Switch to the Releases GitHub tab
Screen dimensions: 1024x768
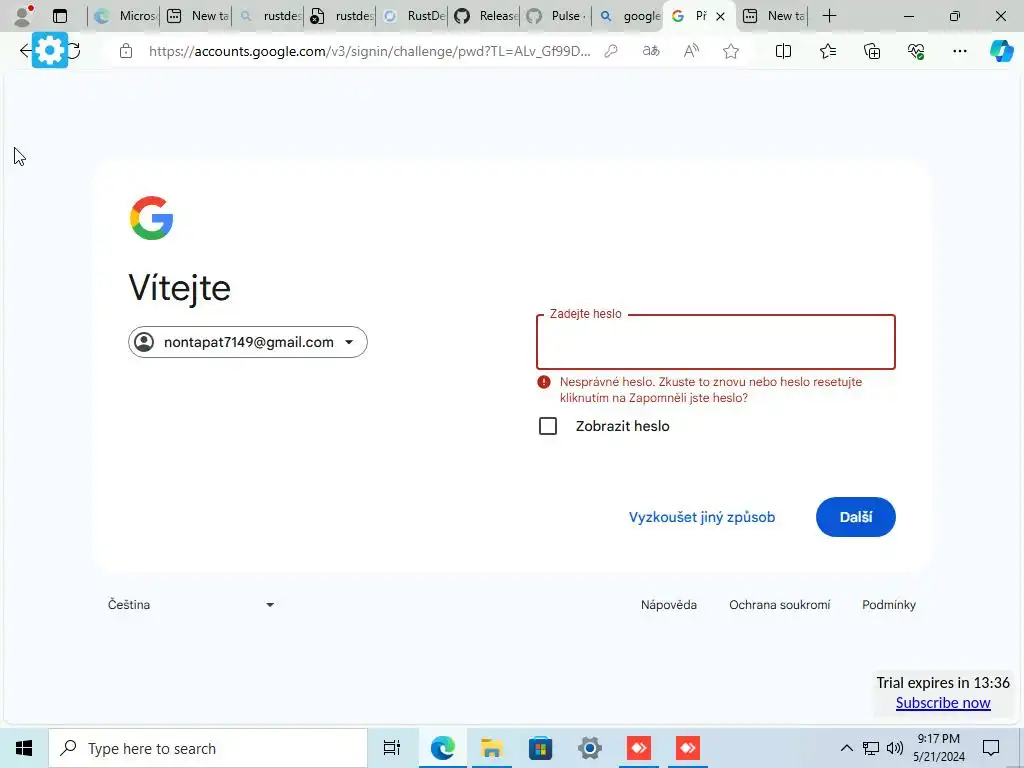[x=484, y=16]
